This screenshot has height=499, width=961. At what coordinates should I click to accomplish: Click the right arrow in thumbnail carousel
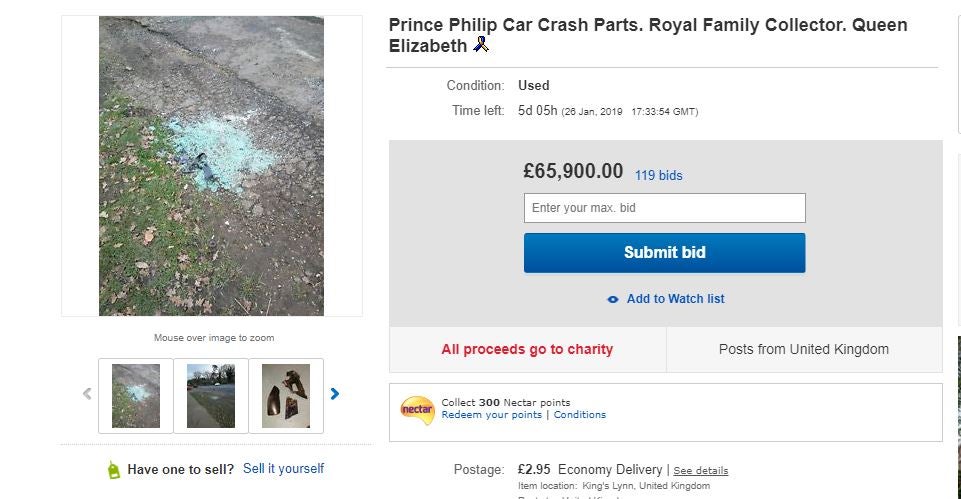click(335, 394)
